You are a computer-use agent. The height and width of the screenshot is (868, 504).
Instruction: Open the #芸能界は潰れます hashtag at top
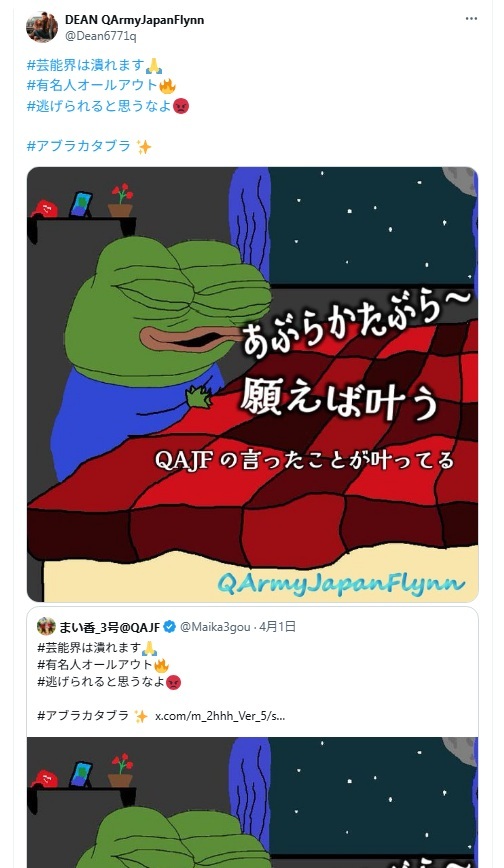point(86,65)
